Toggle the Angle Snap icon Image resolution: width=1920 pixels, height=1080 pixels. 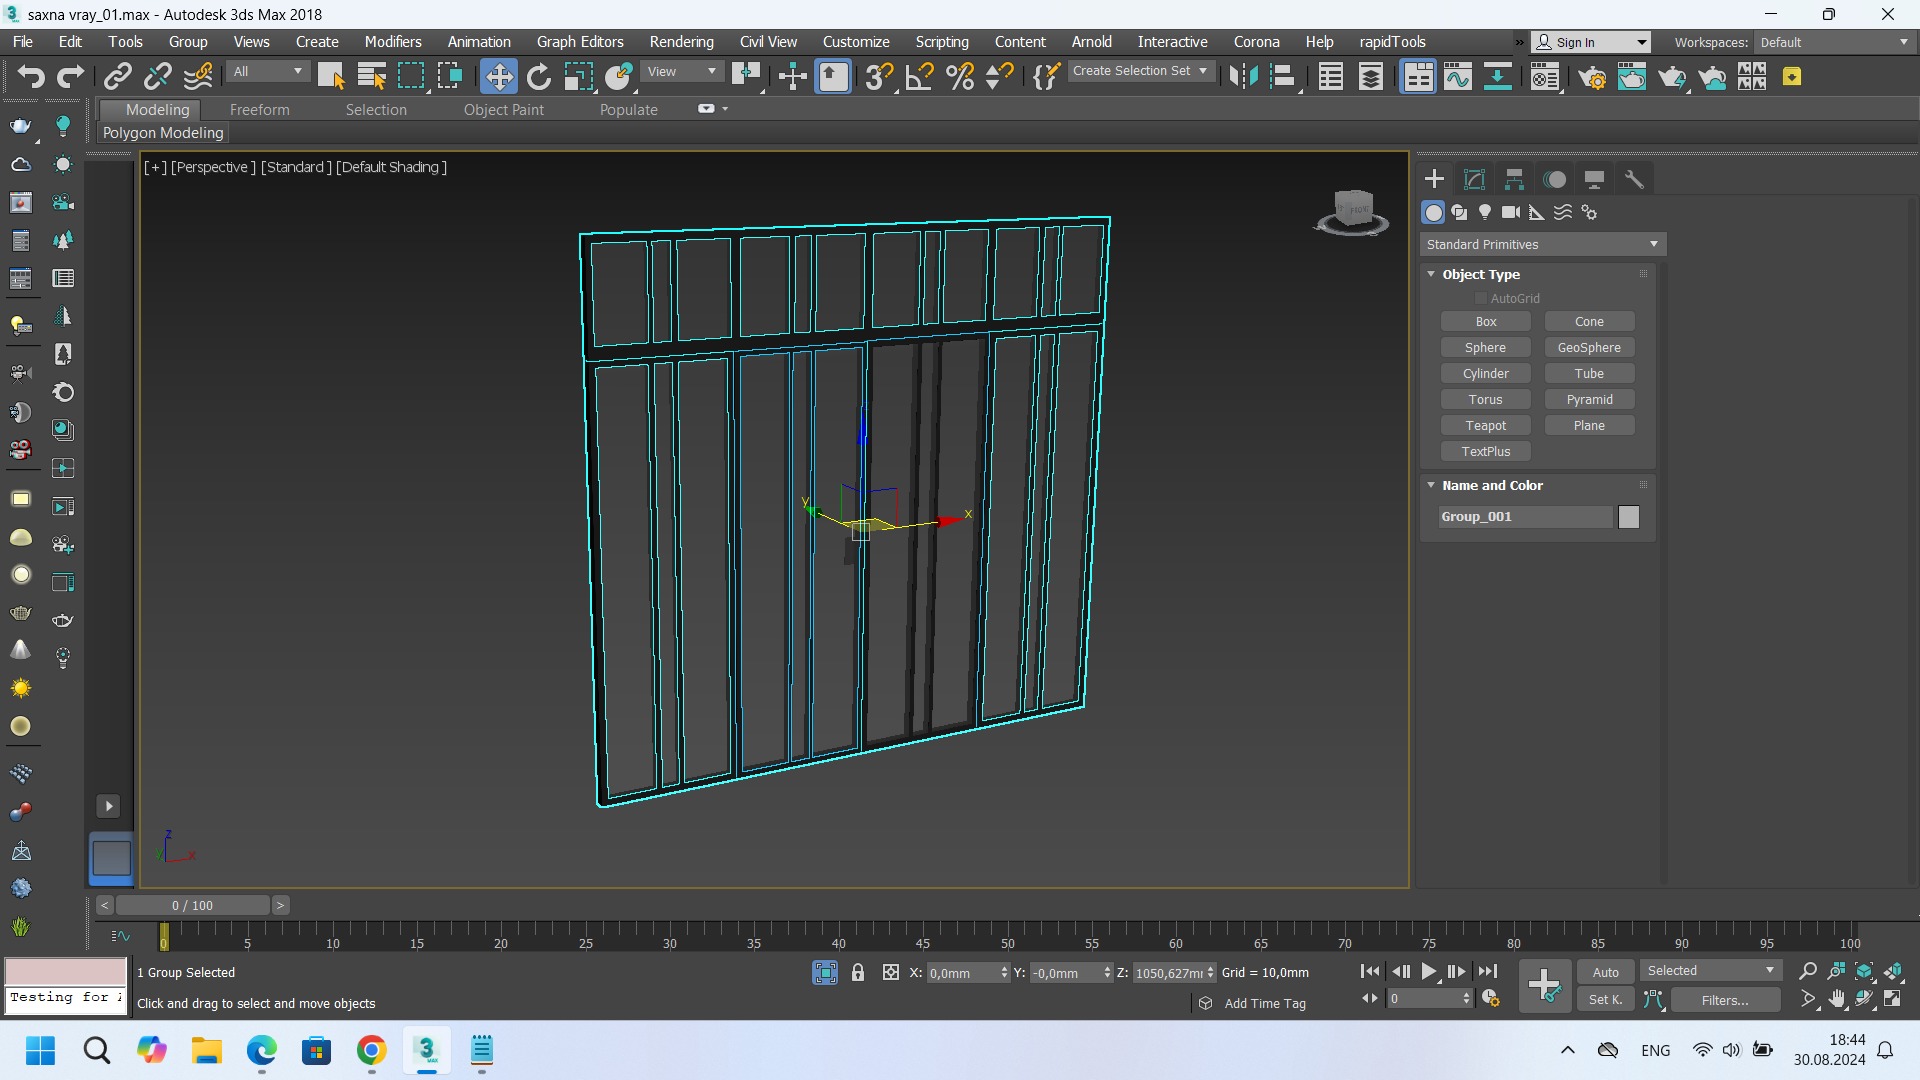920,77
